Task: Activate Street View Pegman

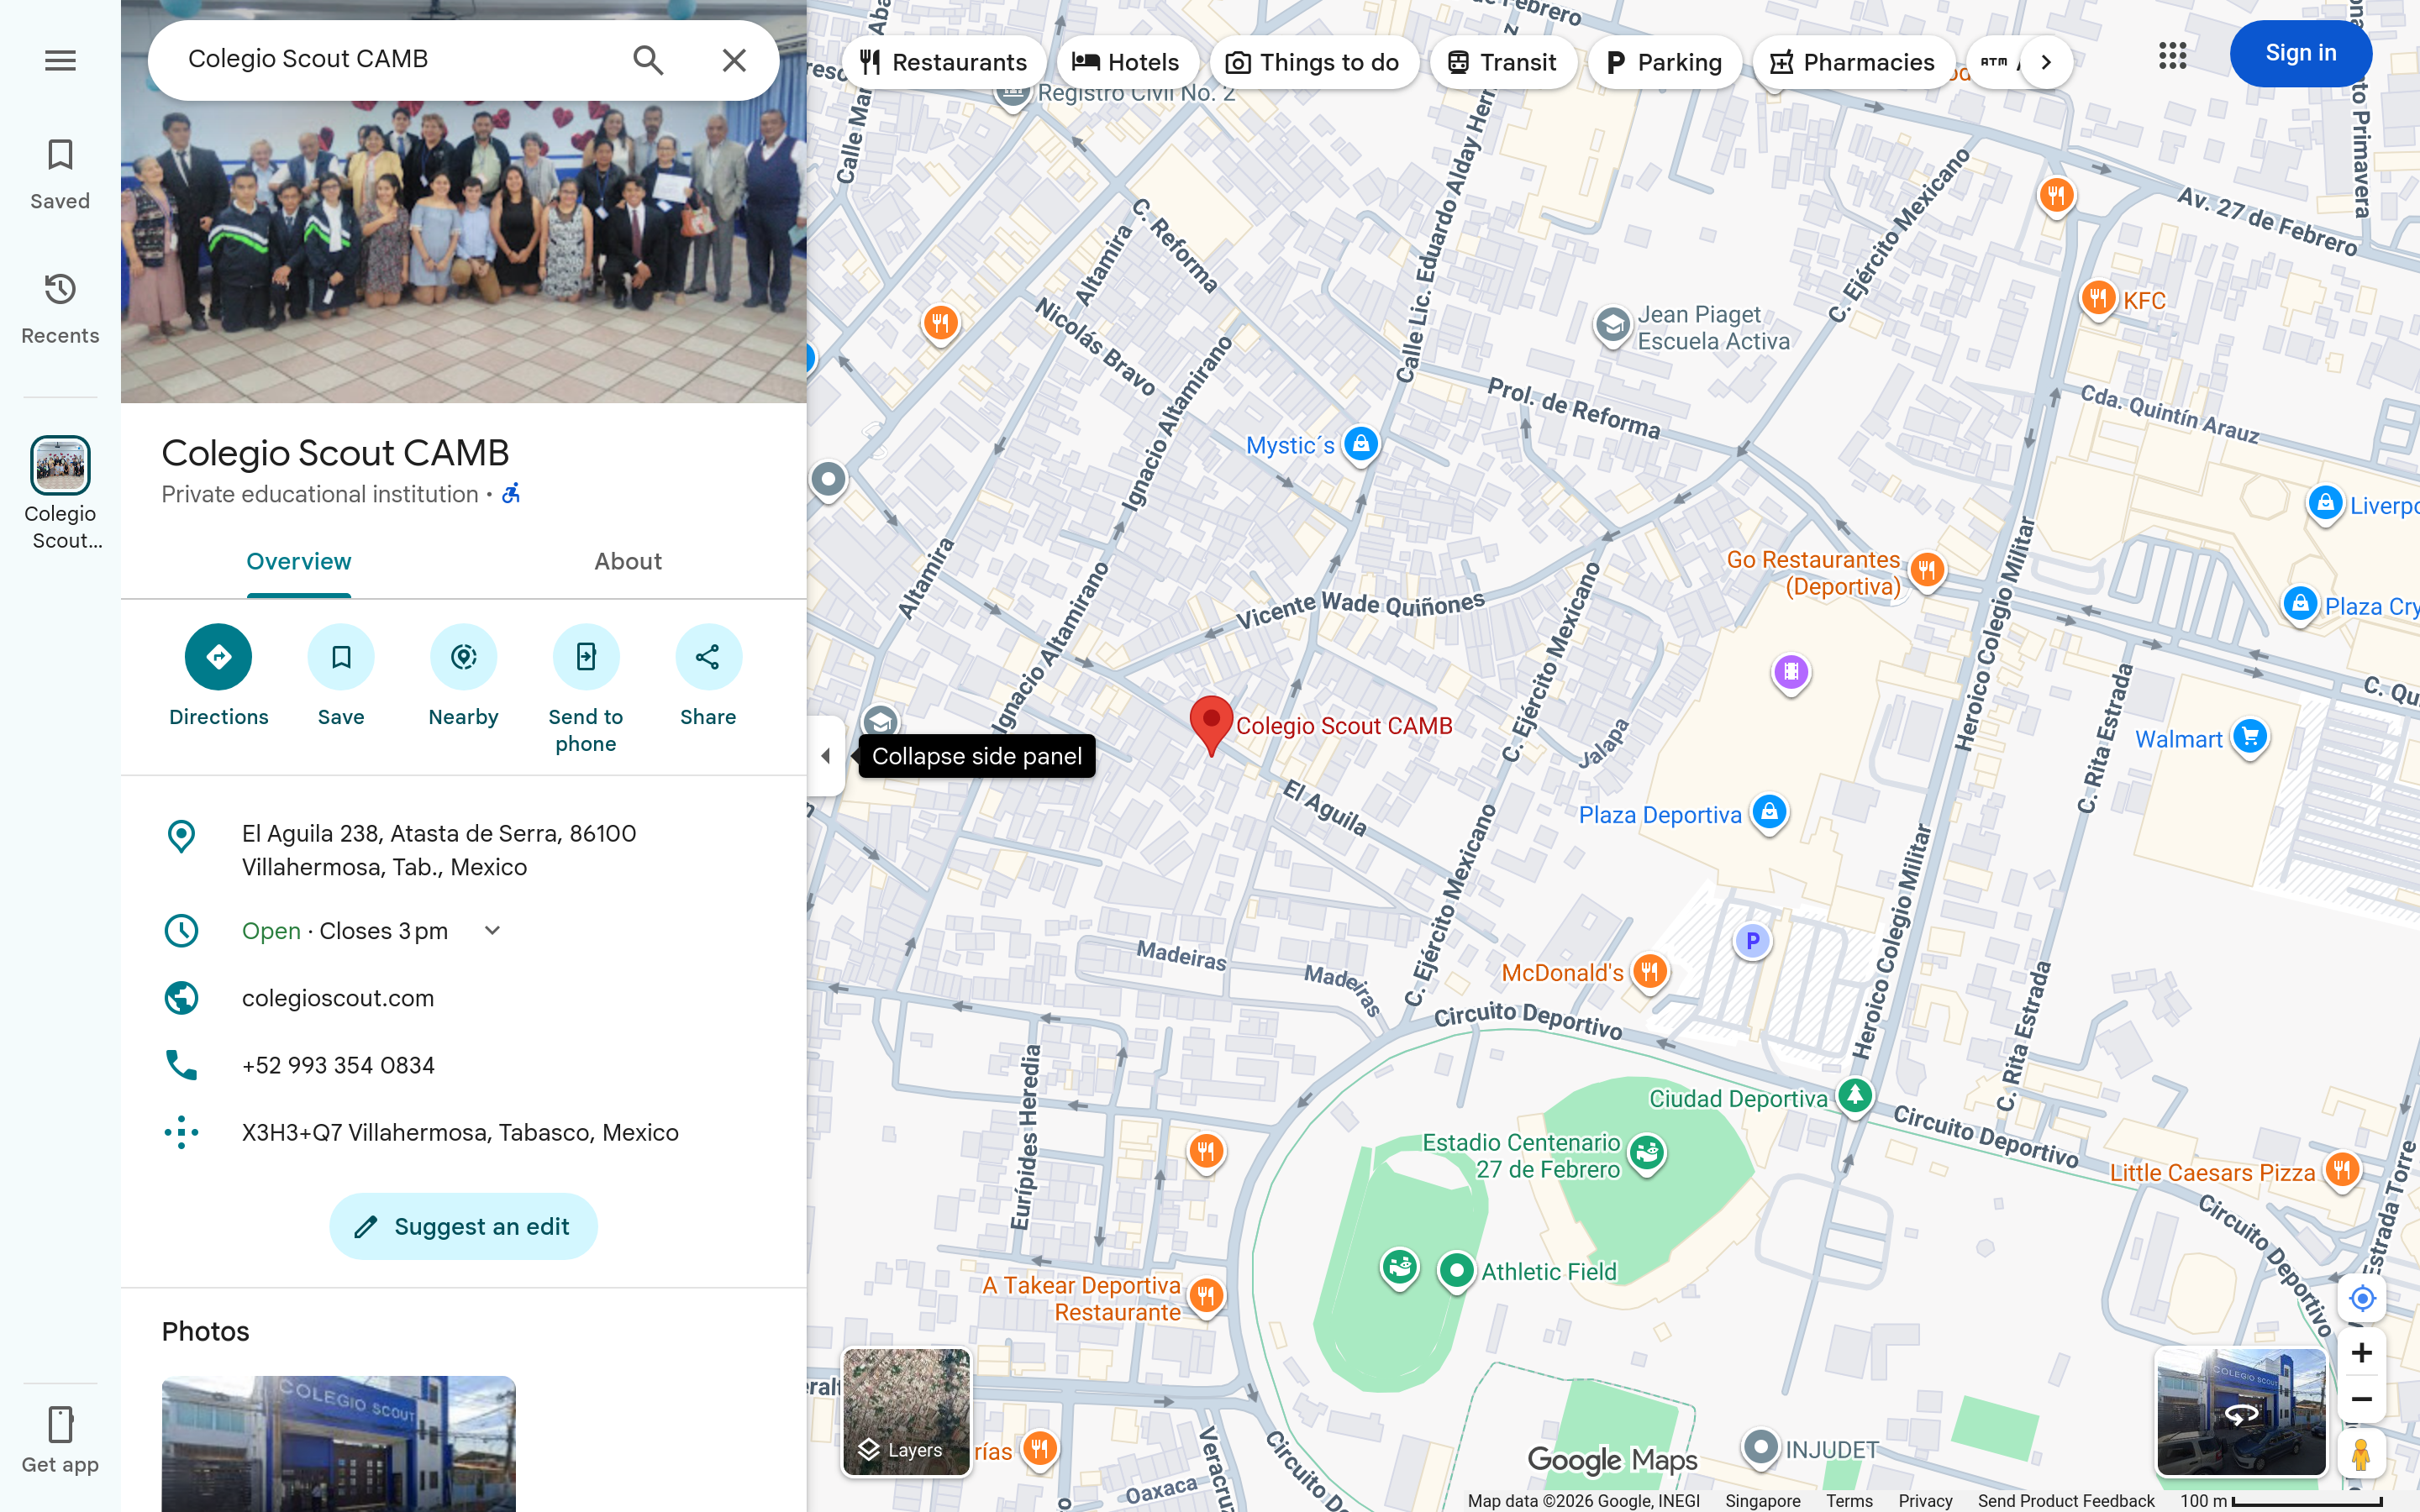Action: [2361, 1453]
